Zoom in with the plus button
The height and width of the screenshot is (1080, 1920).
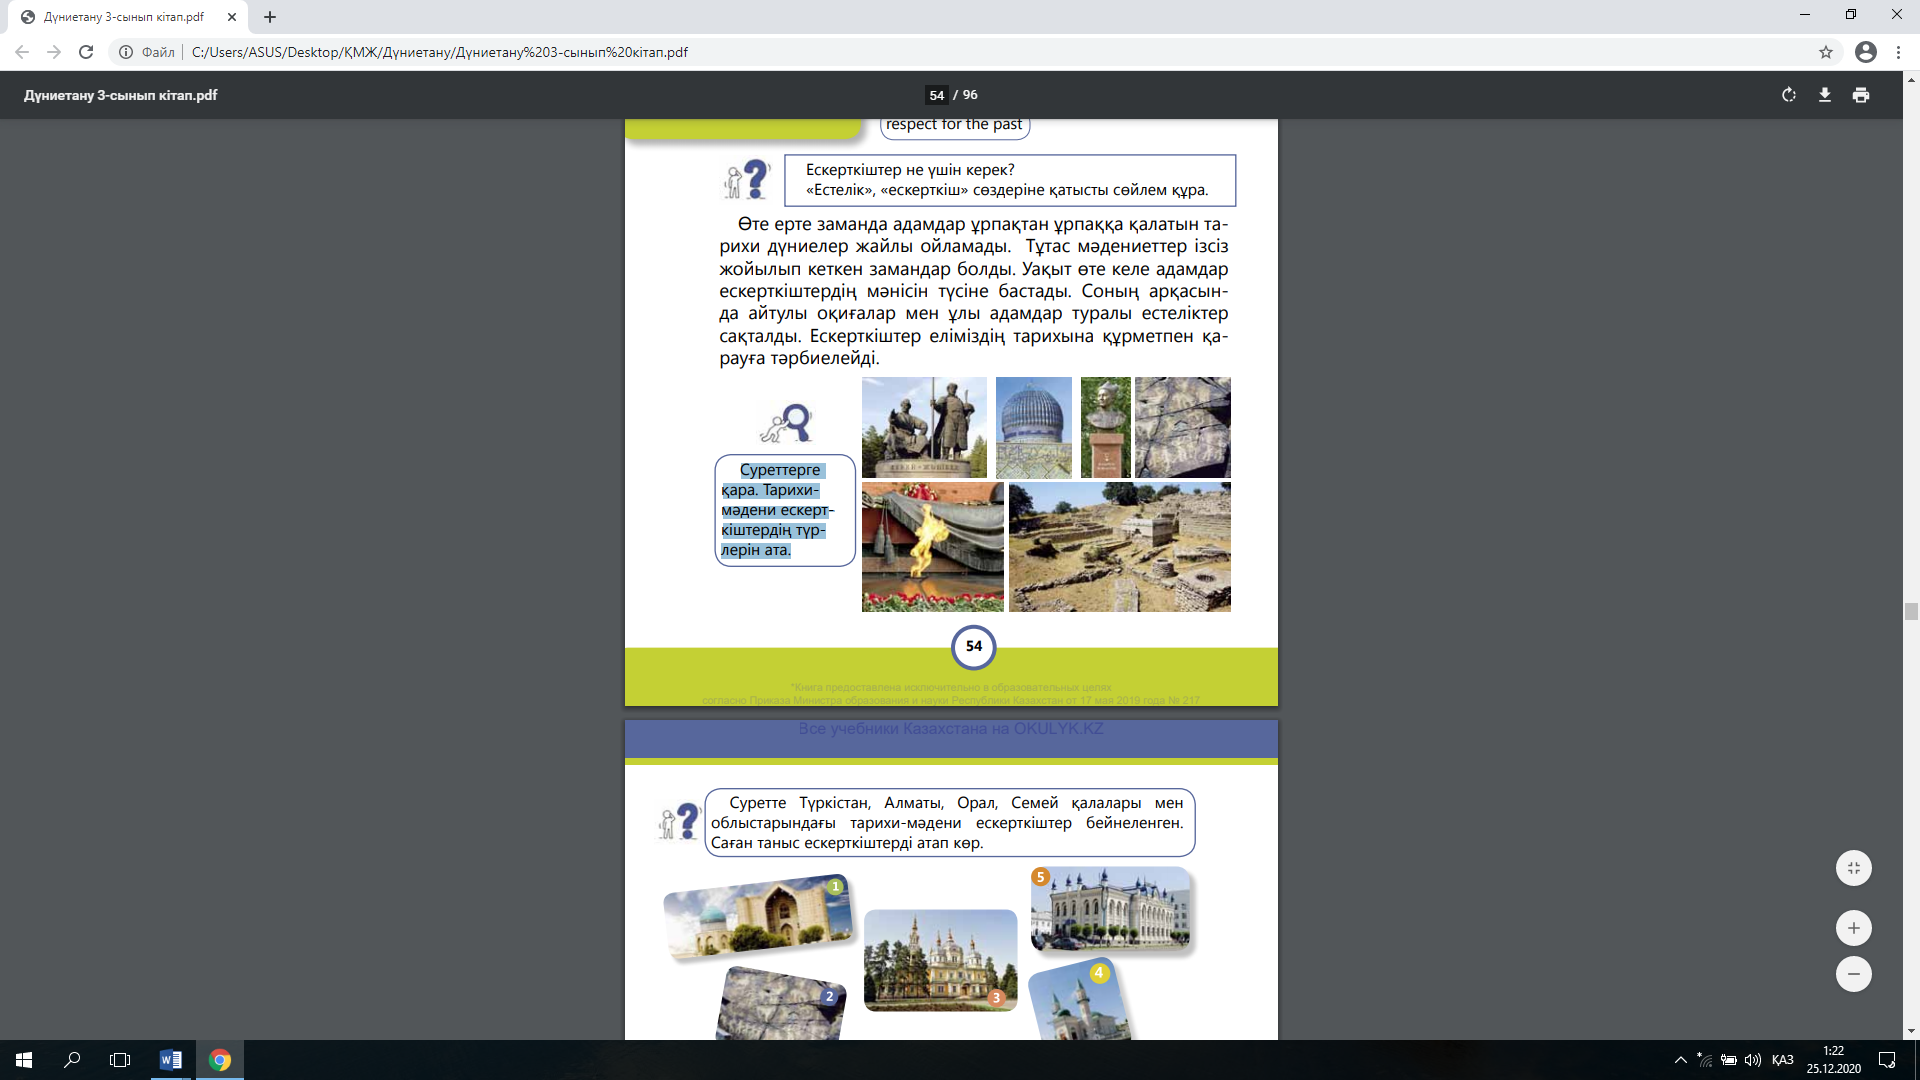(1853, 928)
